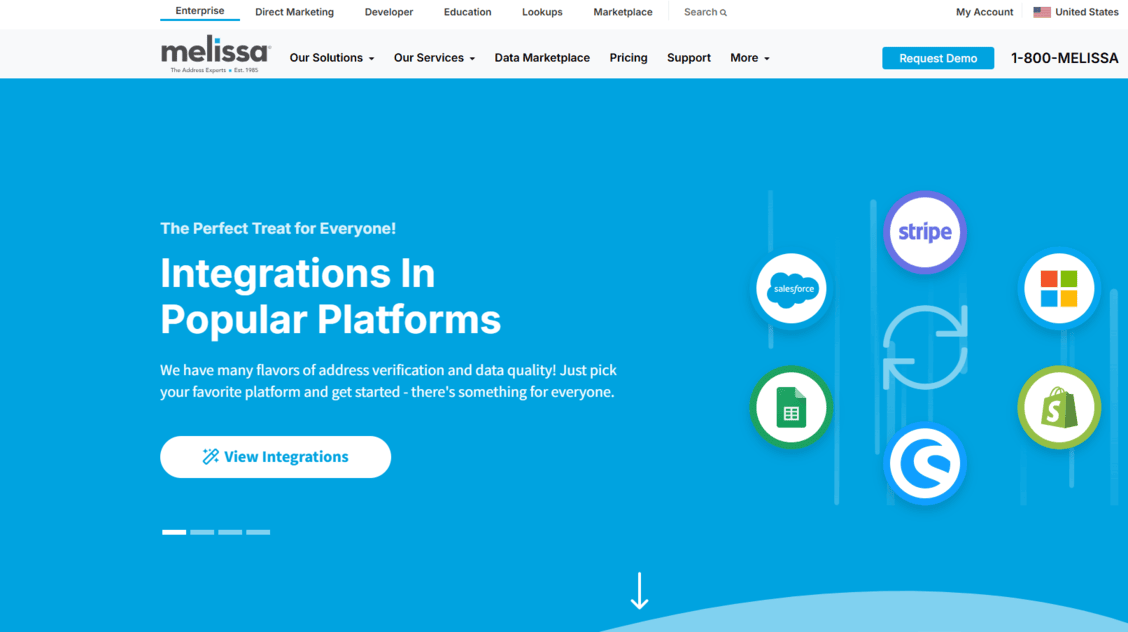Open the Our Services dropdown menu
The height and width of the screenshot is (632, 1128).
434,58
